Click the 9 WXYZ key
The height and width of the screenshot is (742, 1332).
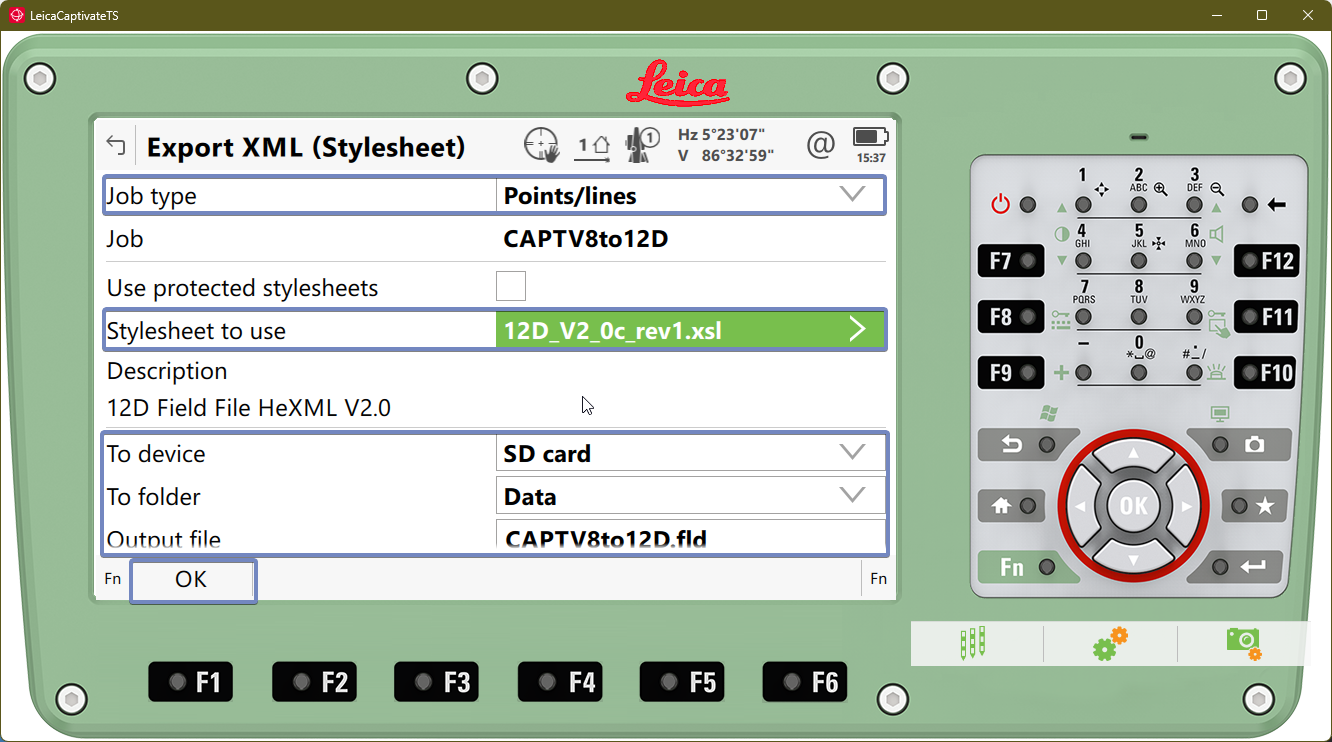click(x=1195, y=317)
